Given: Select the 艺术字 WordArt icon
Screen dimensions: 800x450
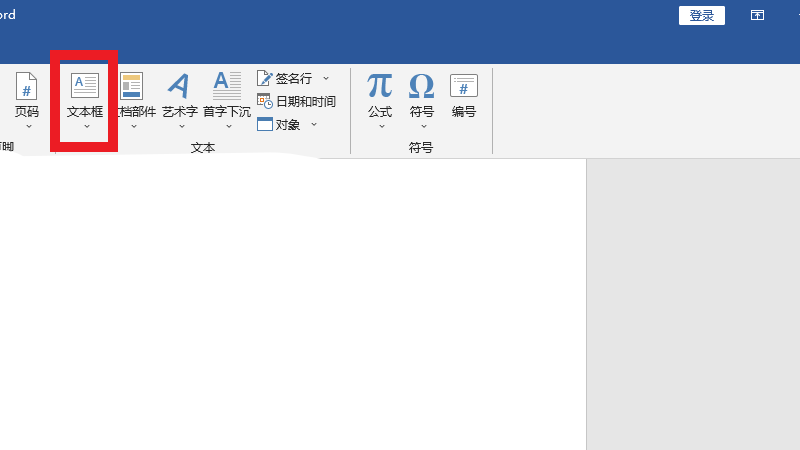Looking at the screenshot, I should 179,87.
